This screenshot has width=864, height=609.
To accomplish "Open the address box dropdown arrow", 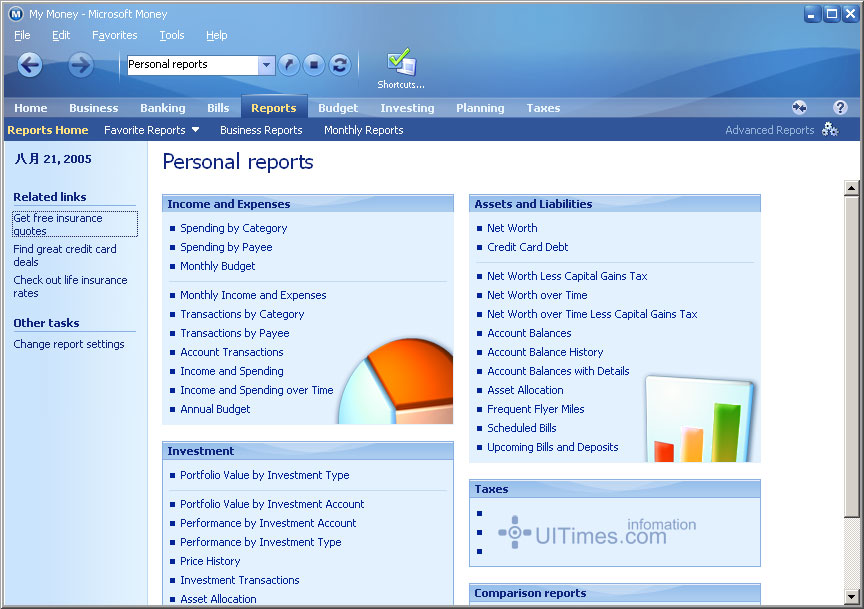I will 266,65.
